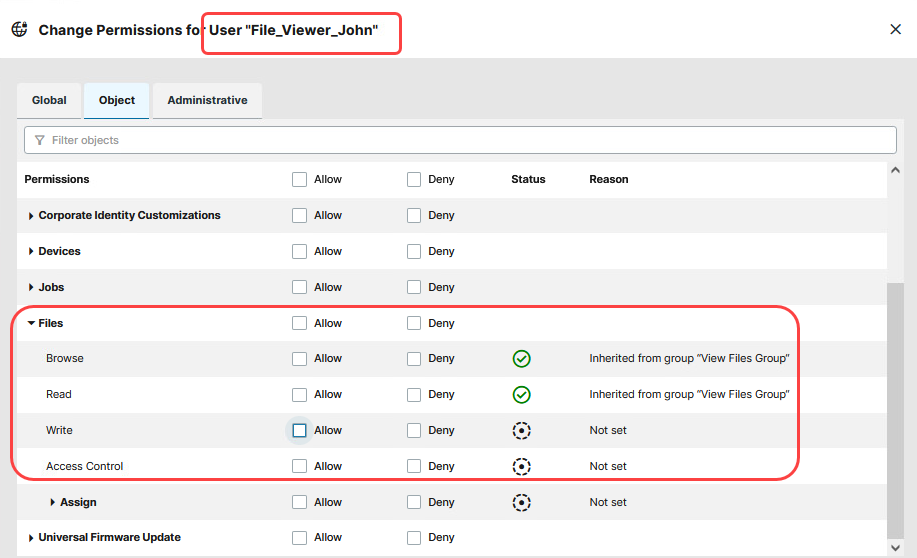Check Deny for Access Control
The height and width of the screenshot is (558, 917).
(x=414, y=467)
